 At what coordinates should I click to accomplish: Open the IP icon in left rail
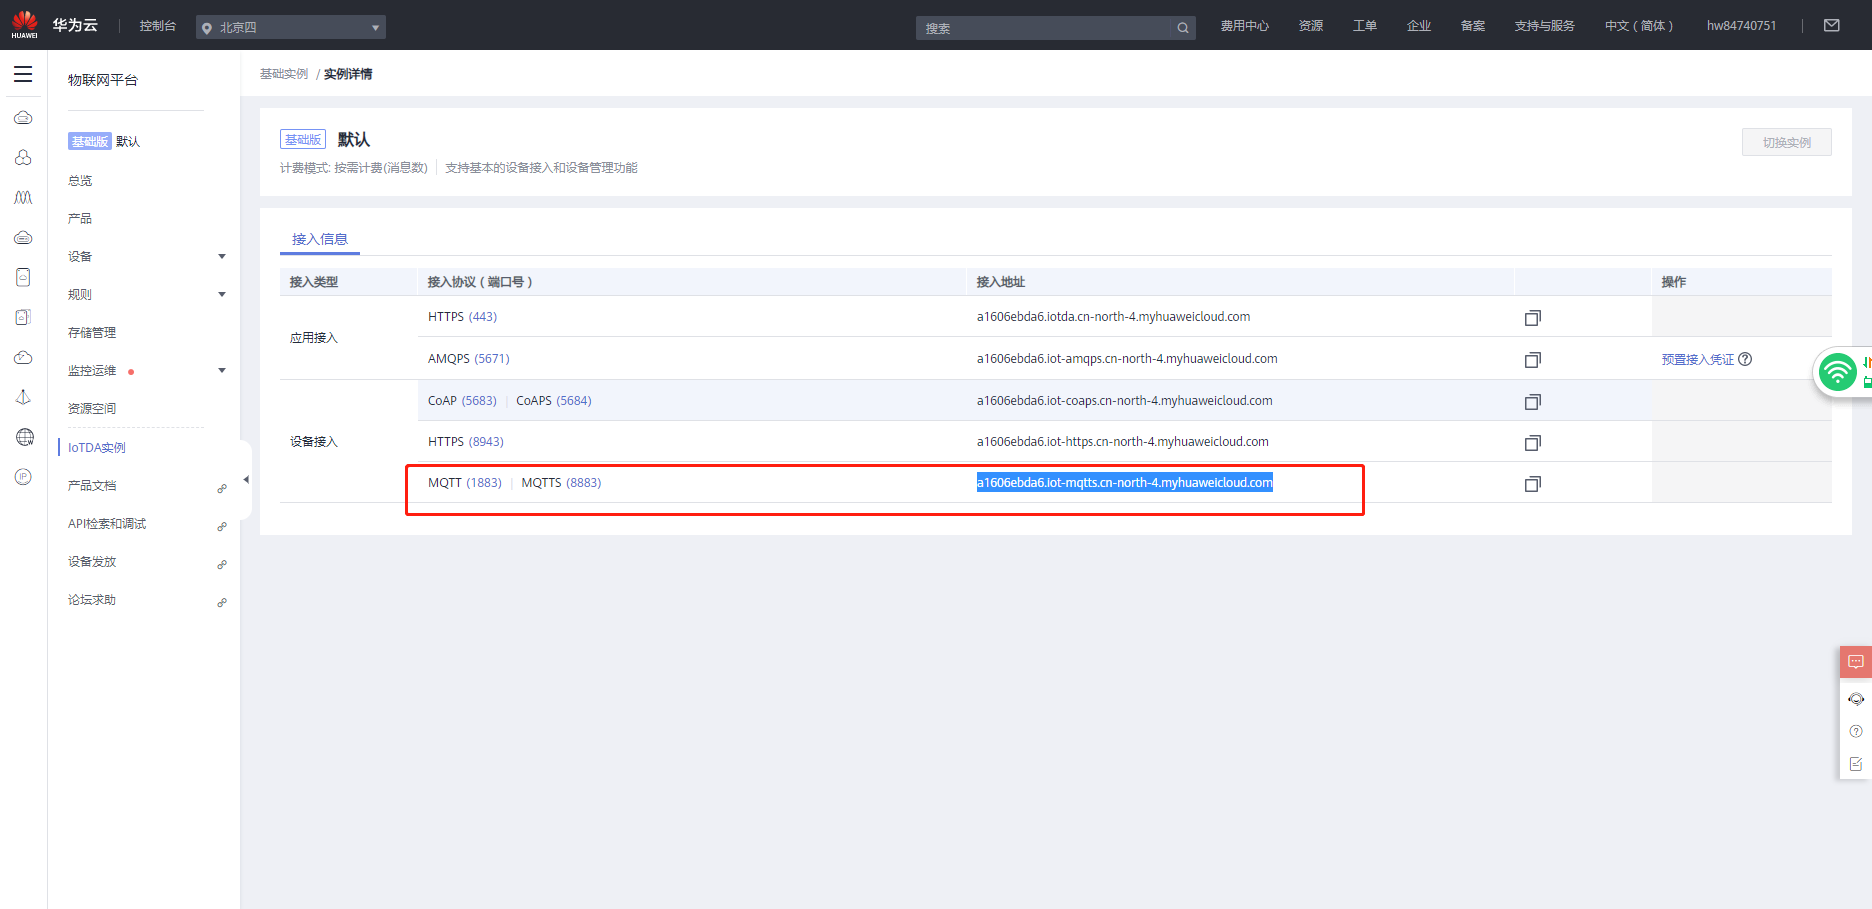click(x=24, y=477)
